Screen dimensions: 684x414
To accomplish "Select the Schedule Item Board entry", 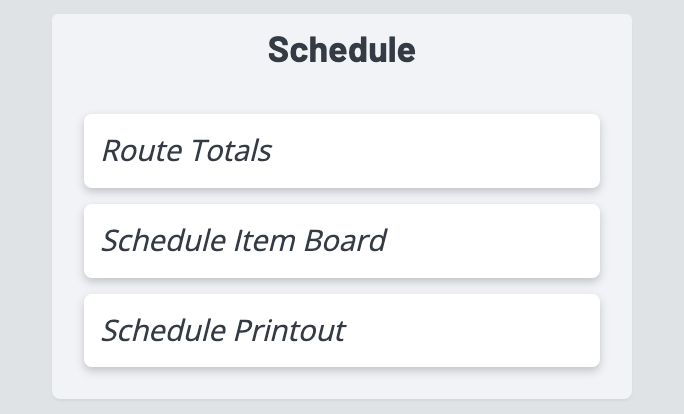I will 341,241.
